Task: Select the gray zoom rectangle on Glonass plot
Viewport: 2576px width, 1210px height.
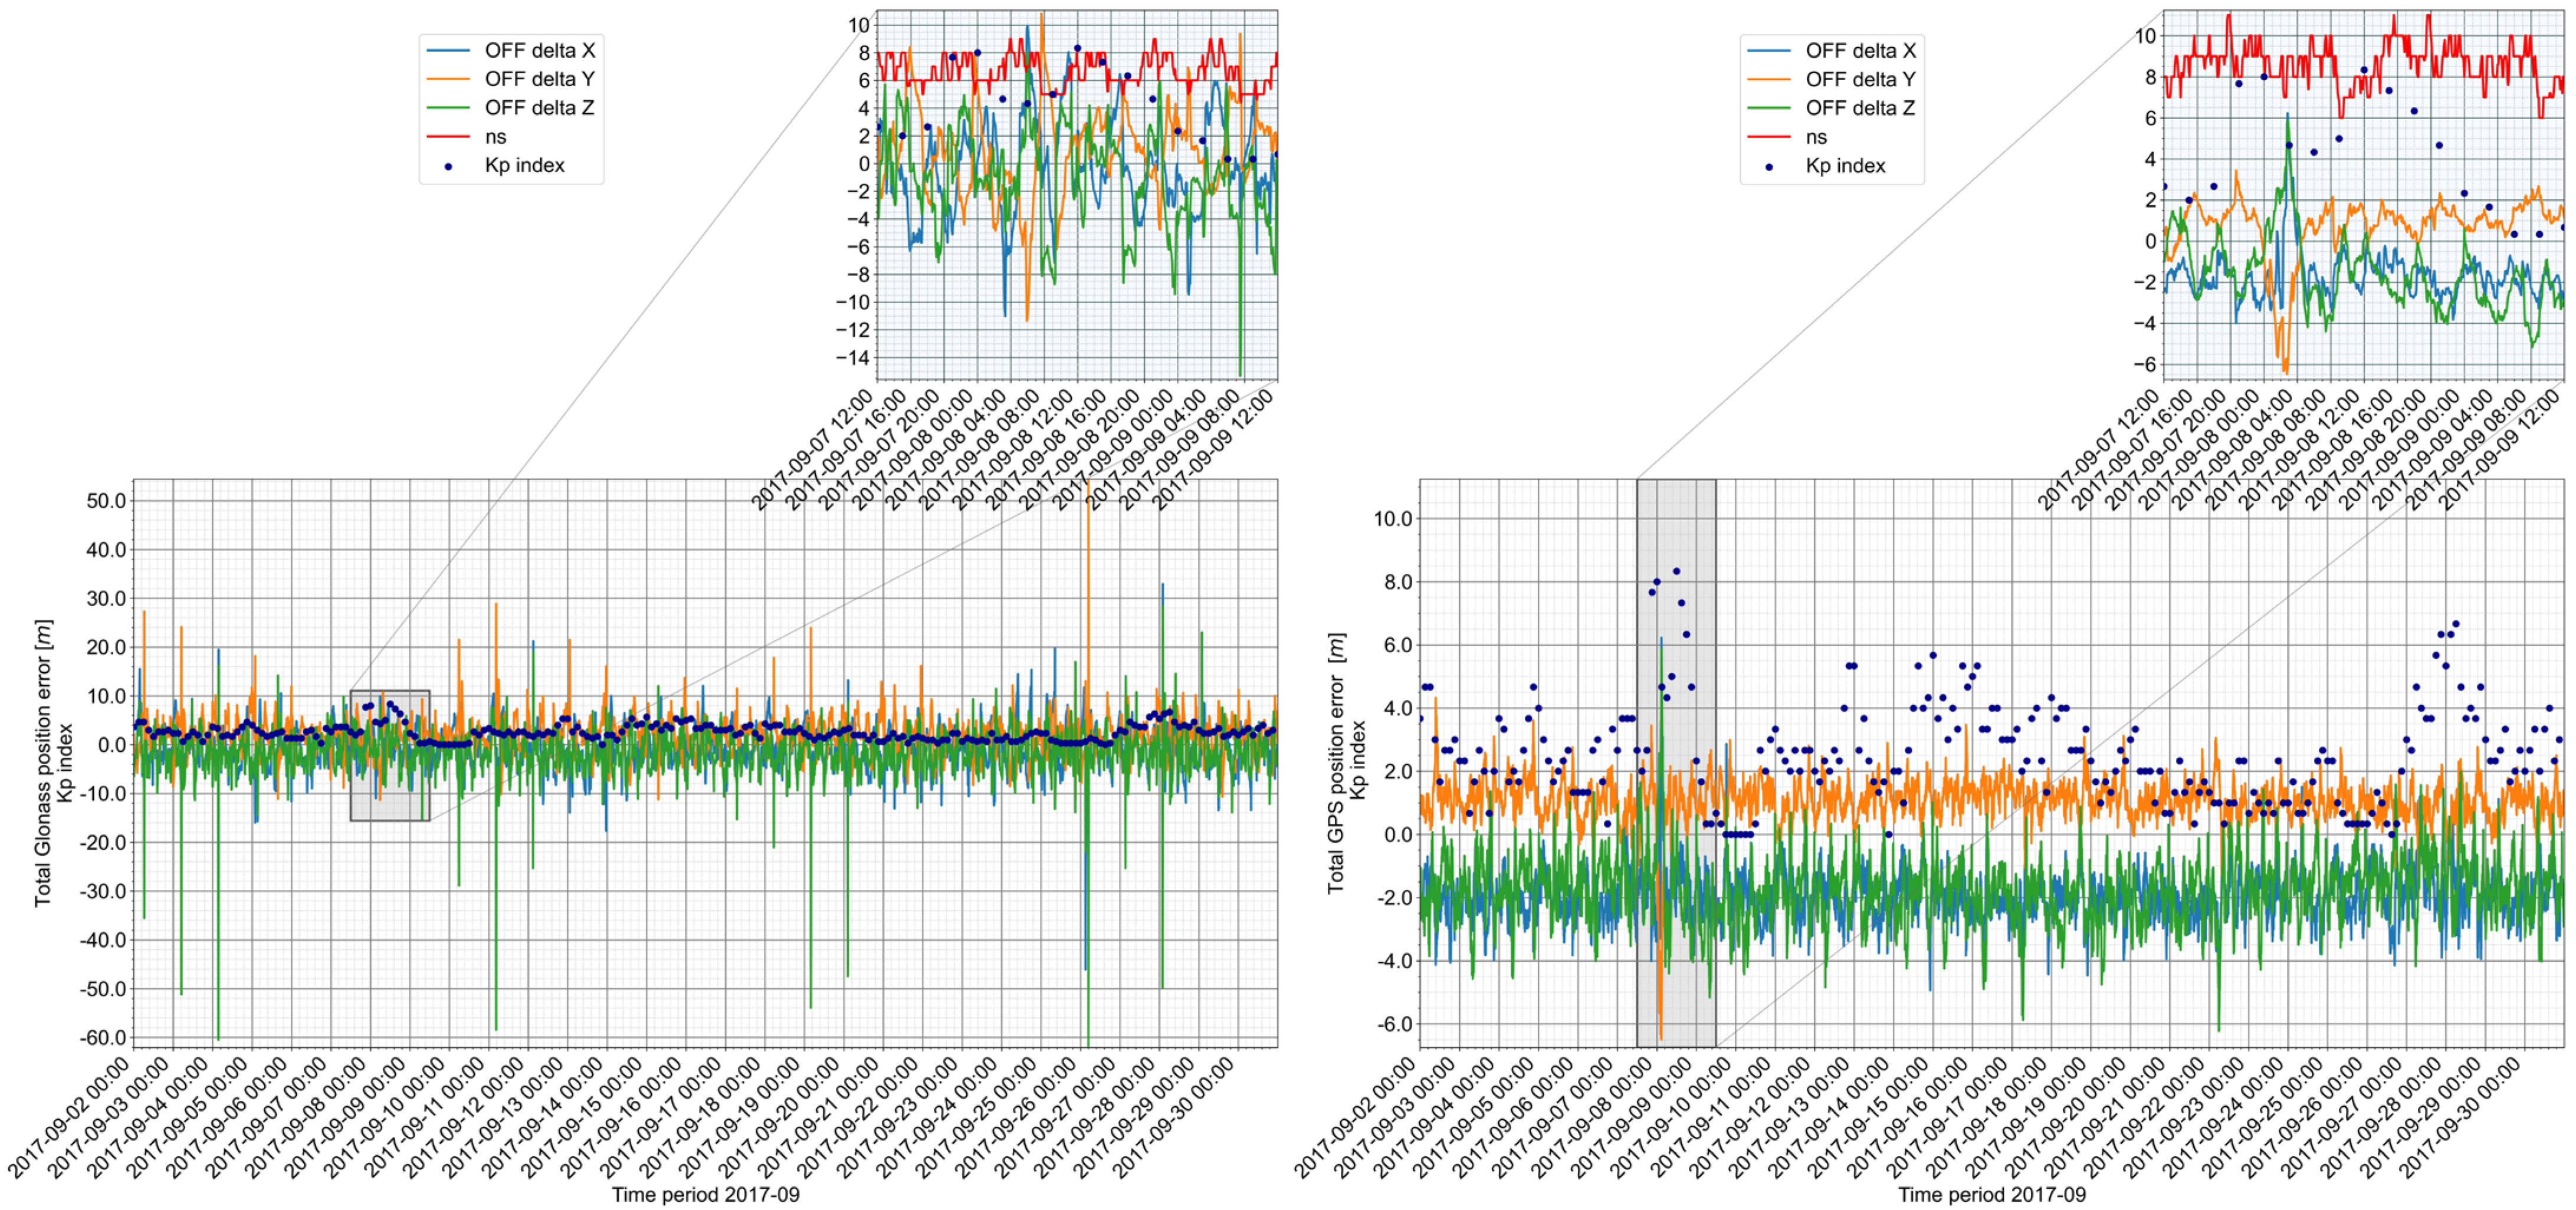Action: pos(390,755)
